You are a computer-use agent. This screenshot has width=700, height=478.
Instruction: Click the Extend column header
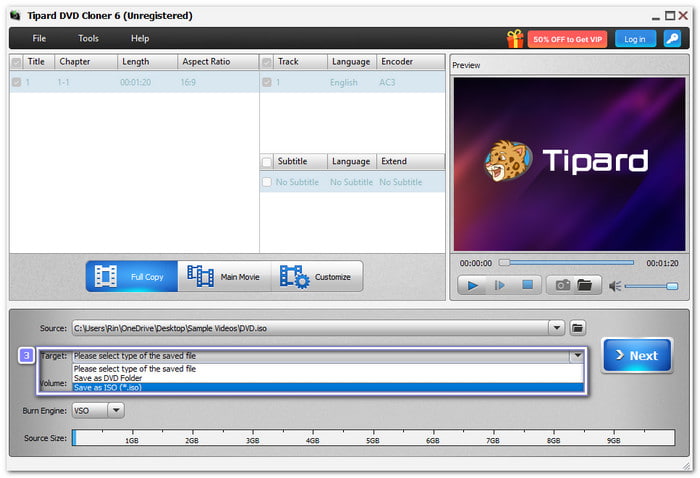tap(410, 161)
